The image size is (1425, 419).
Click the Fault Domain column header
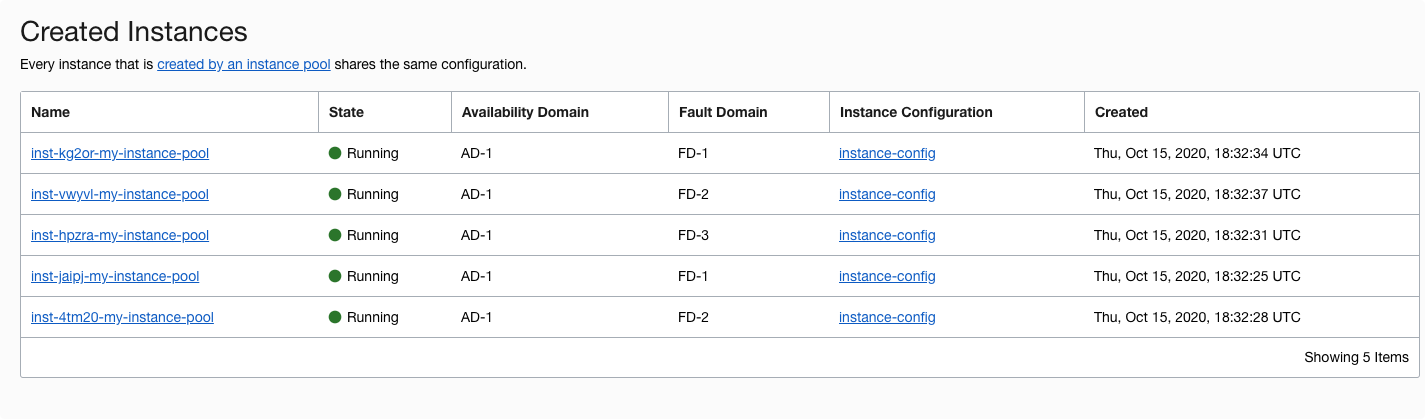click(x=722, y=112)
